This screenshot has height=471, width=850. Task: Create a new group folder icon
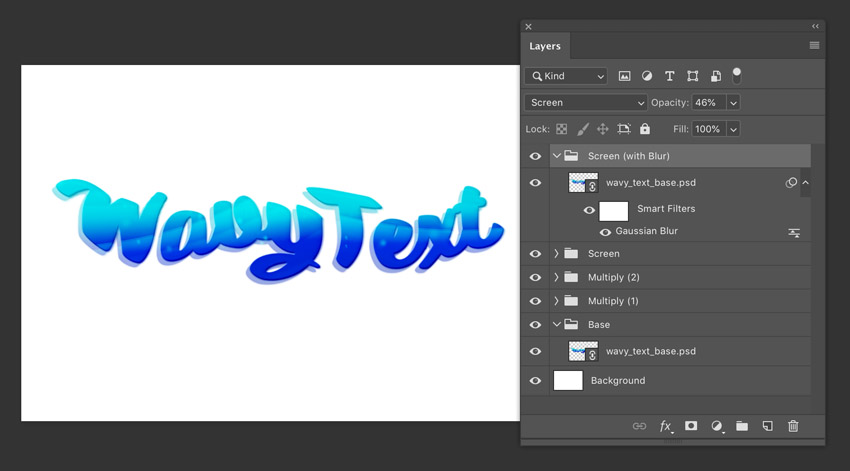[742, 426]
